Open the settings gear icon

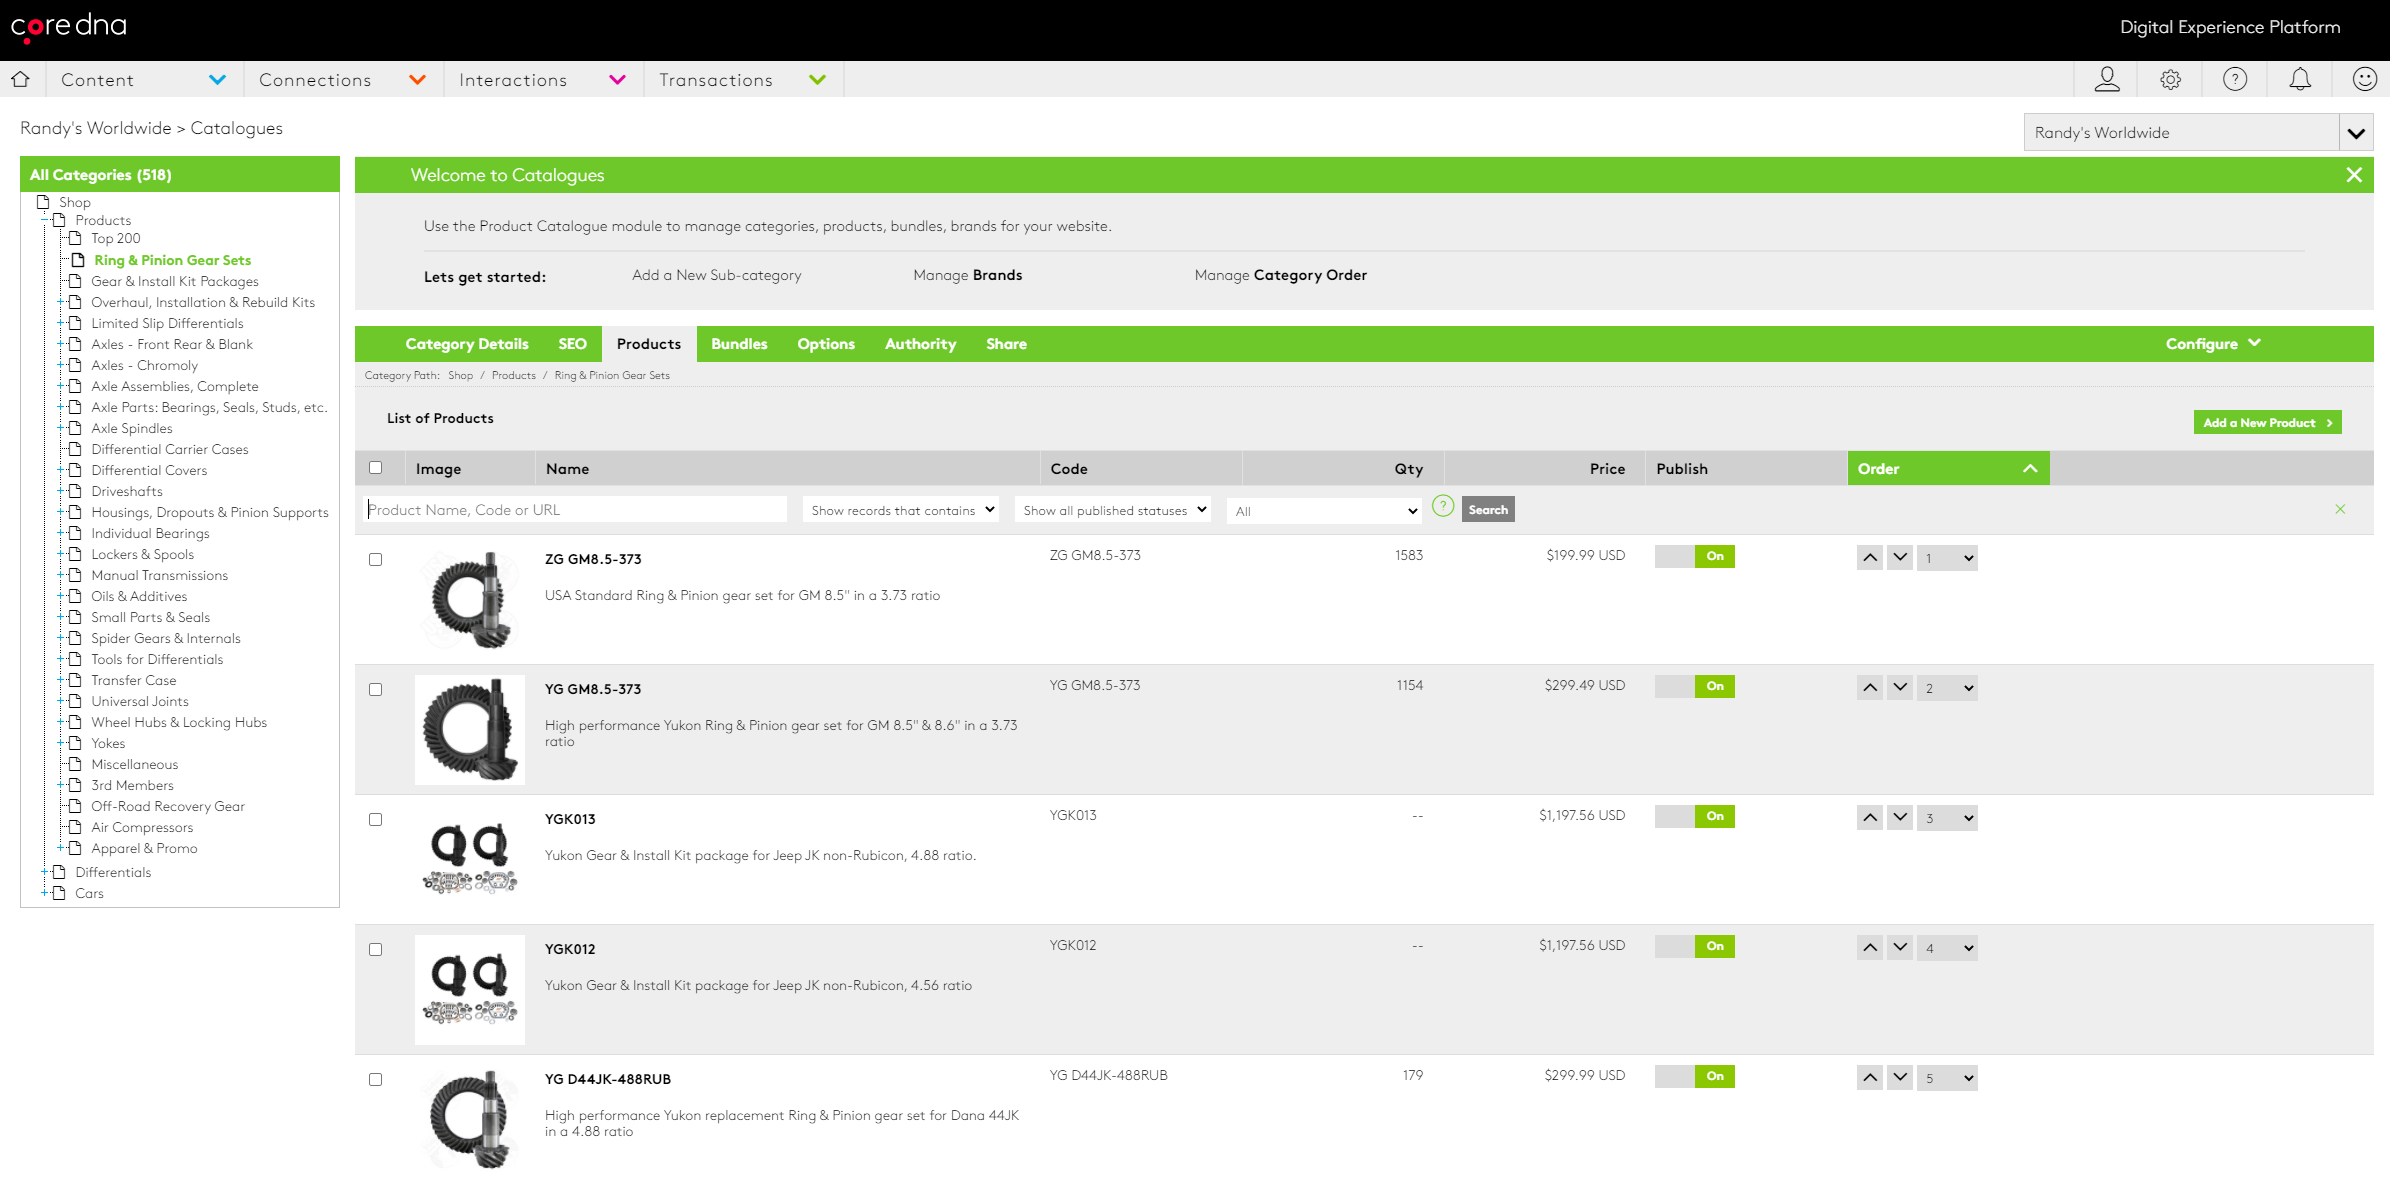click(x=2171, y=79)
